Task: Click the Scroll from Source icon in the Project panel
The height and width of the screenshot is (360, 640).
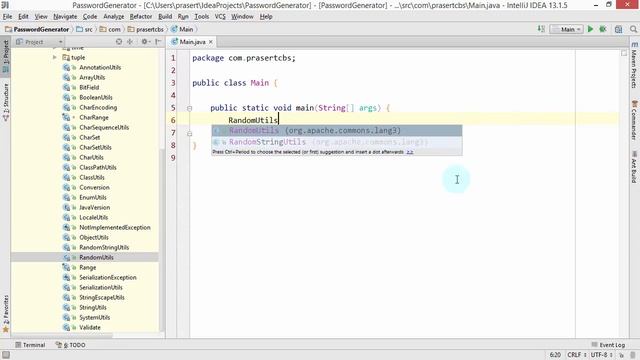Action: point(119,42)
